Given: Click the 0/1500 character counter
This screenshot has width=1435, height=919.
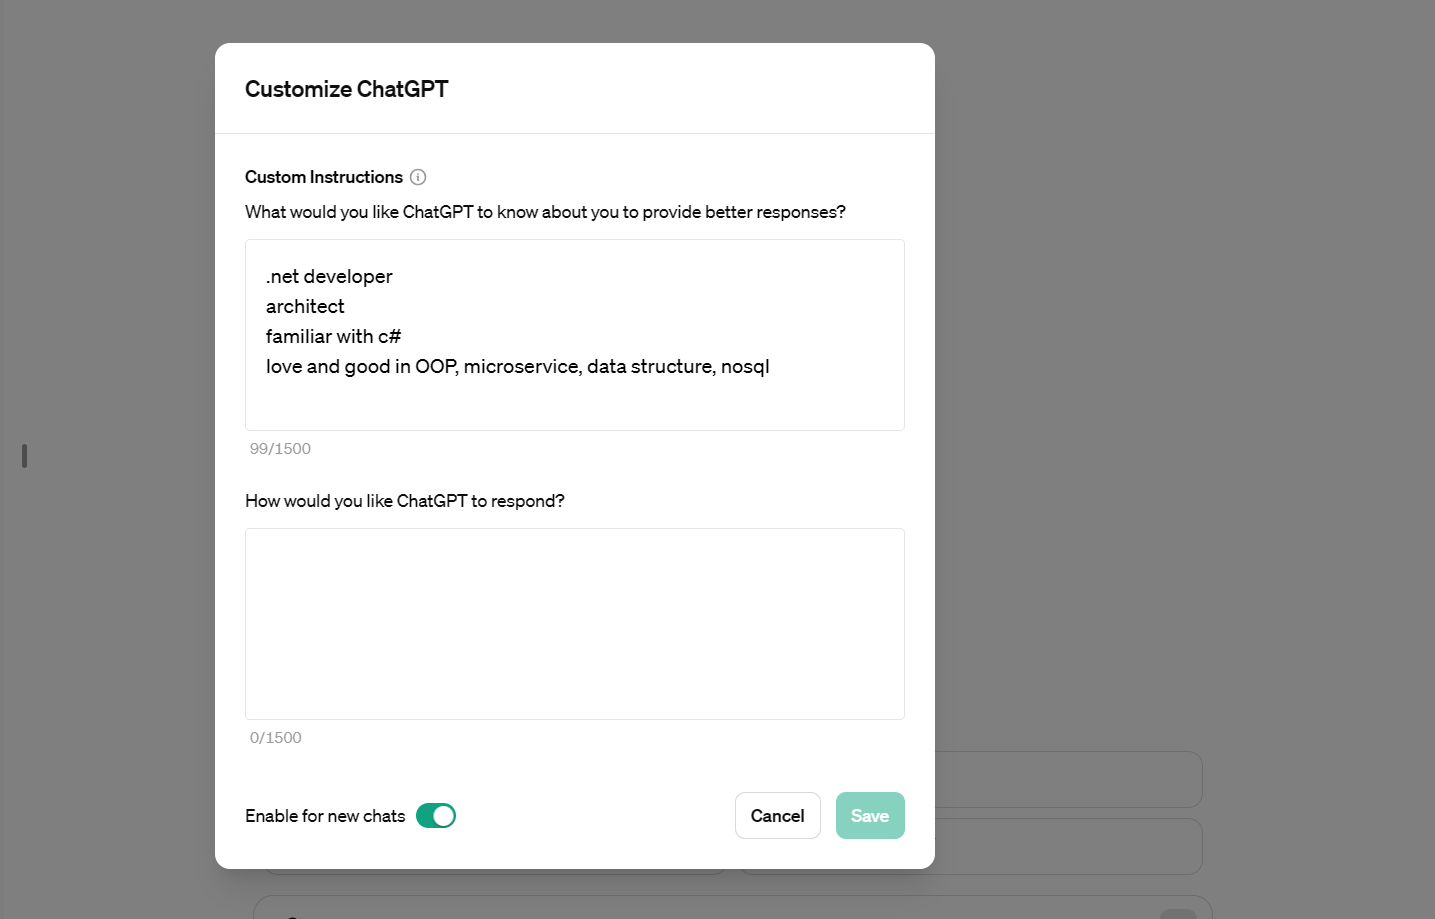Looking at the screenshot, I should point(275,738).
